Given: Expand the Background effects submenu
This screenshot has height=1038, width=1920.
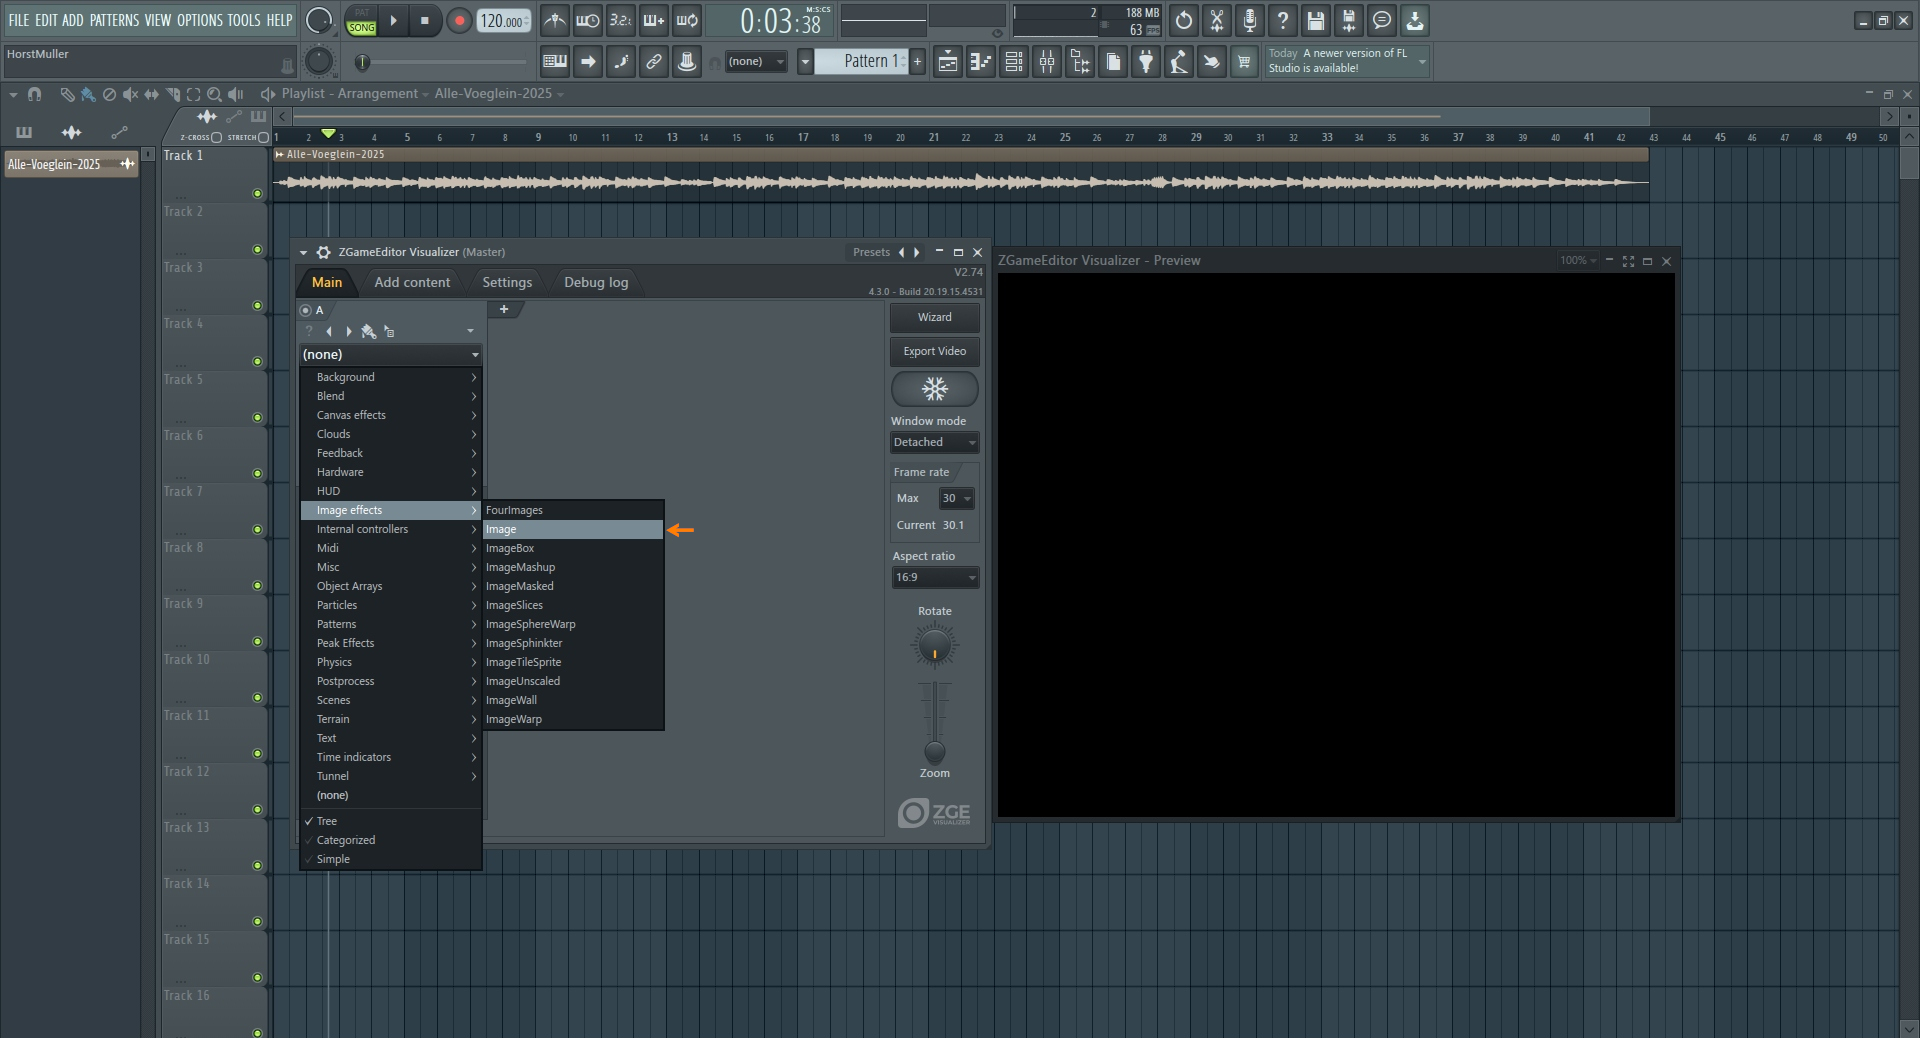Looking at the screenshot, I should (391, 377).
